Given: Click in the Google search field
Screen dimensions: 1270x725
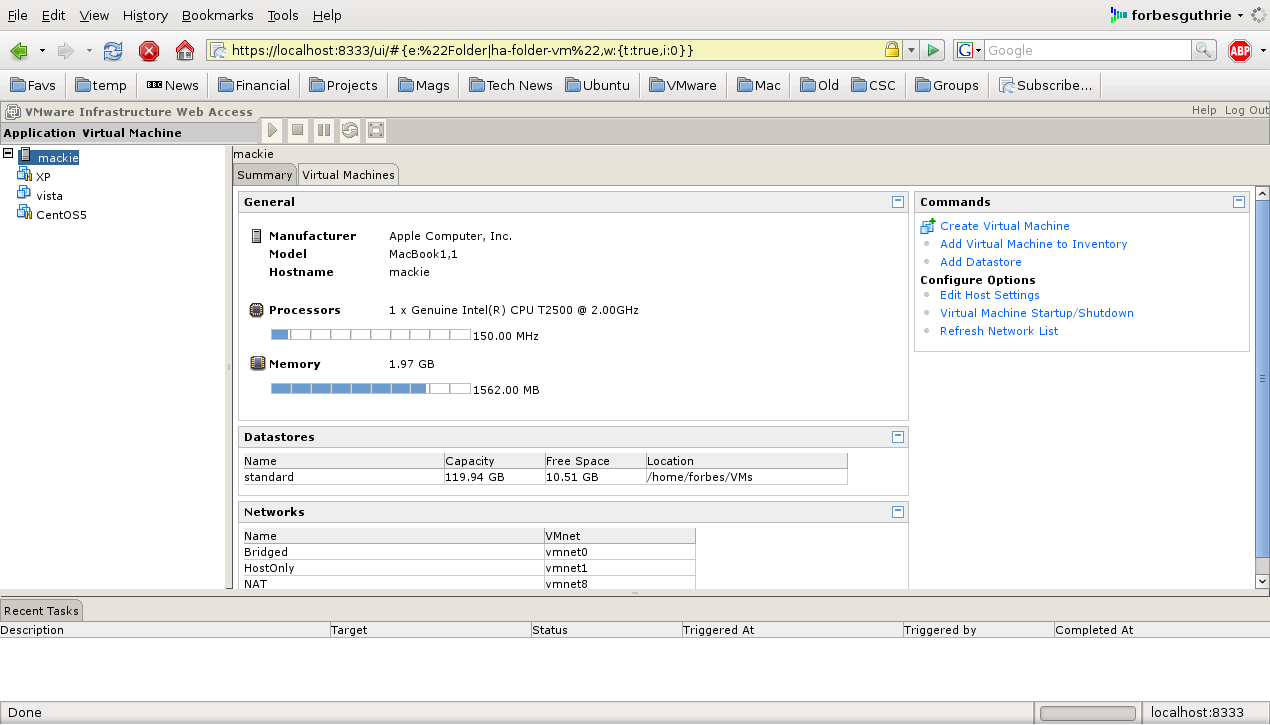Looking at the screenshot, I should point(1088,50).
